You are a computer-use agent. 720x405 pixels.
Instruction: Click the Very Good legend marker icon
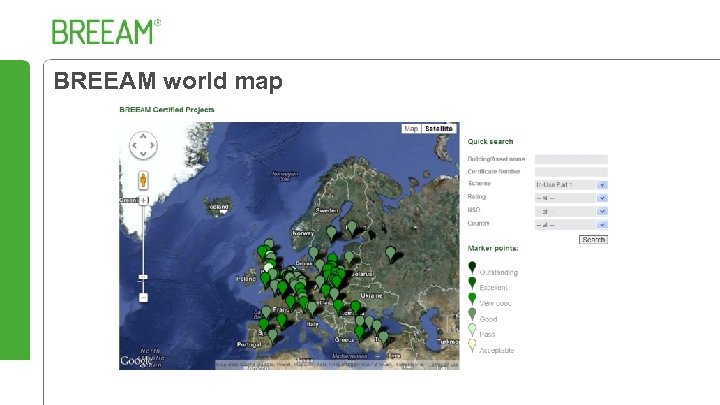pyautogui.click(x=472, y=299)
